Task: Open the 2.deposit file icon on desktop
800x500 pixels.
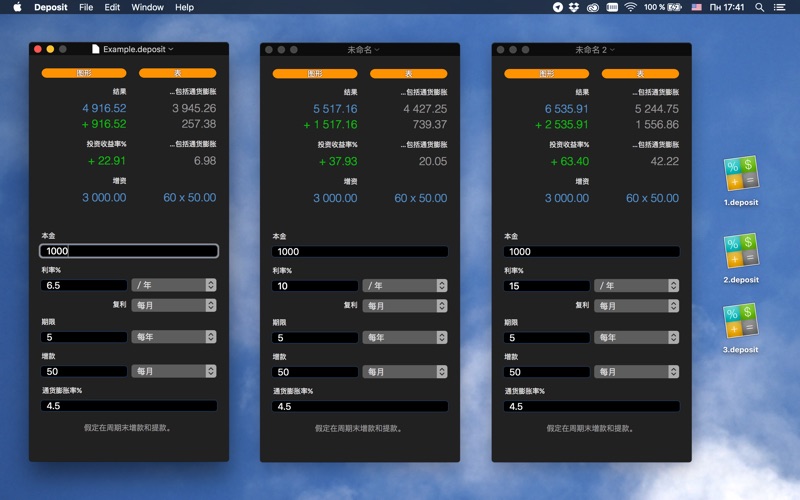Action: click(741, 250)
